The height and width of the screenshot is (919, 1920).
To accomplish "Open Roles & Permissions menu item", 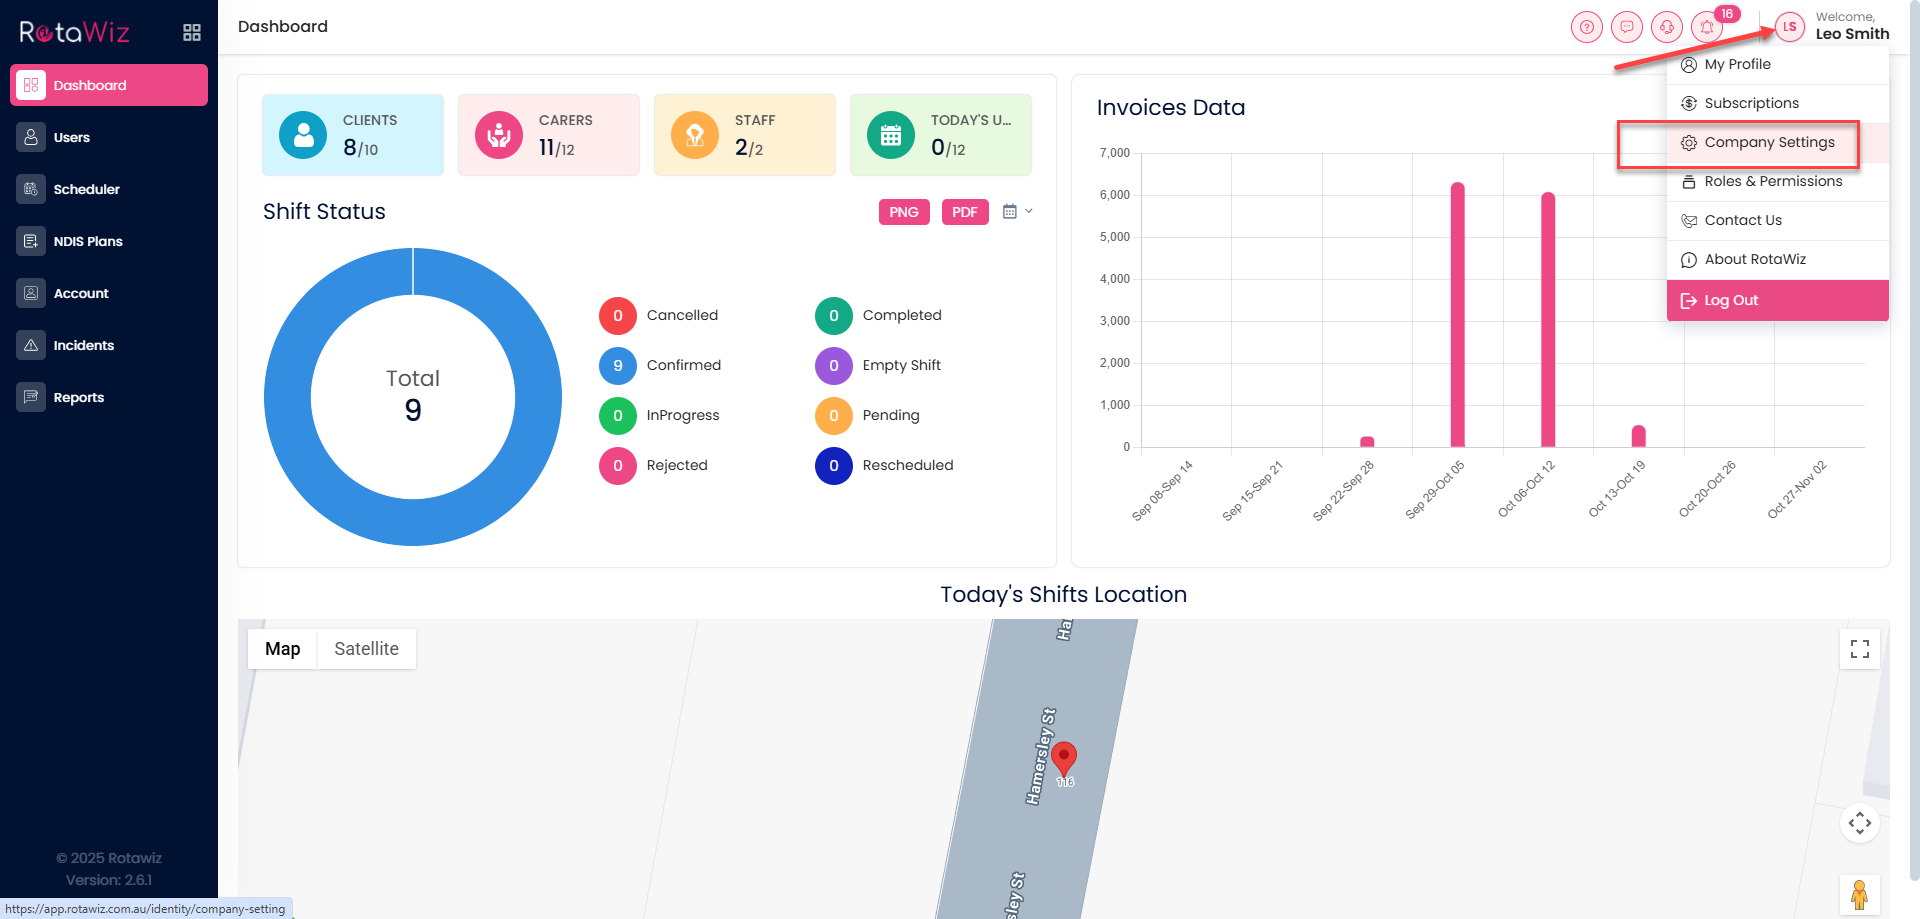I will point(1772,182).
